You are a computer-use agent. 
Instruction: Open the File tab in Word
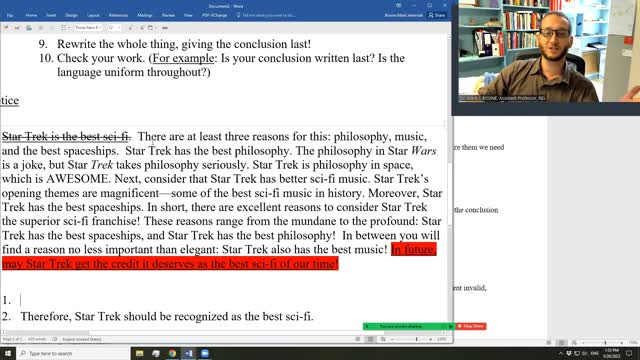[x=10, y=15]
